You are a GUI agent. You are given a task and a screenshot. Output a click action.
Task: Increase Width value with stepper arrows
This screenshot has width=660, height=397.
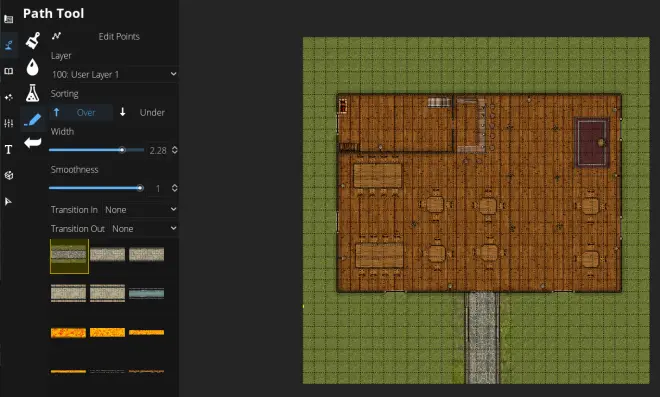pos(175,148)
